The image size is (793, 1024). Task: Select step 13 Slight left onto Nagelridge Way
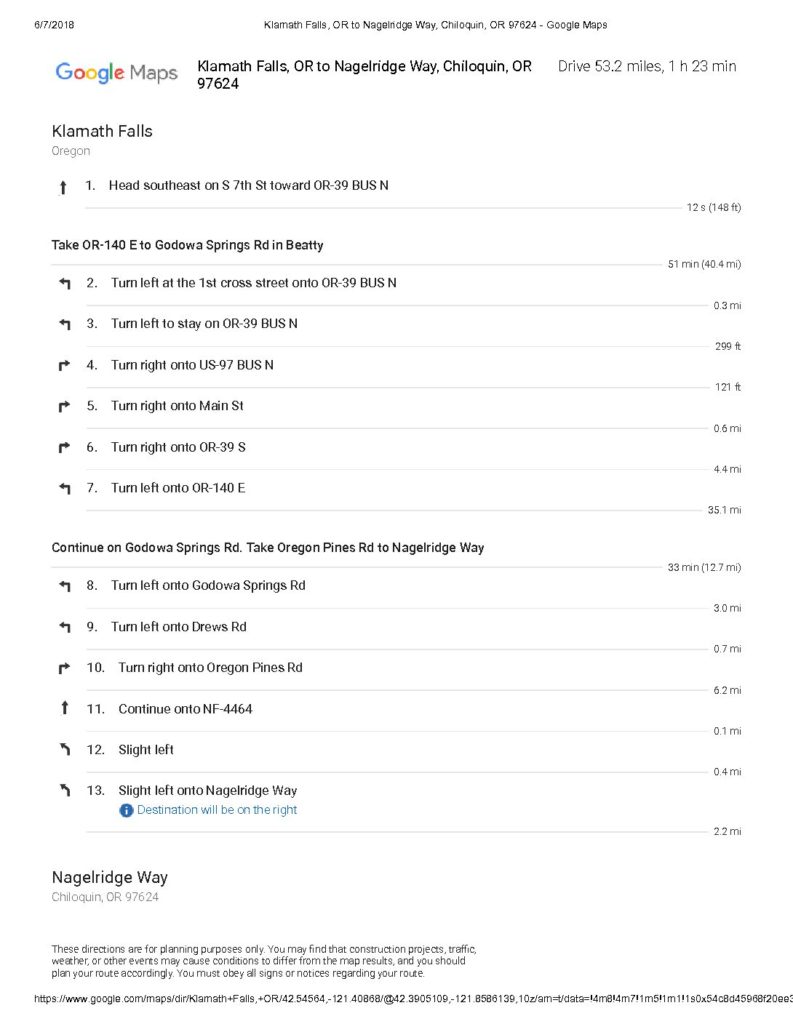coord(413,801)
